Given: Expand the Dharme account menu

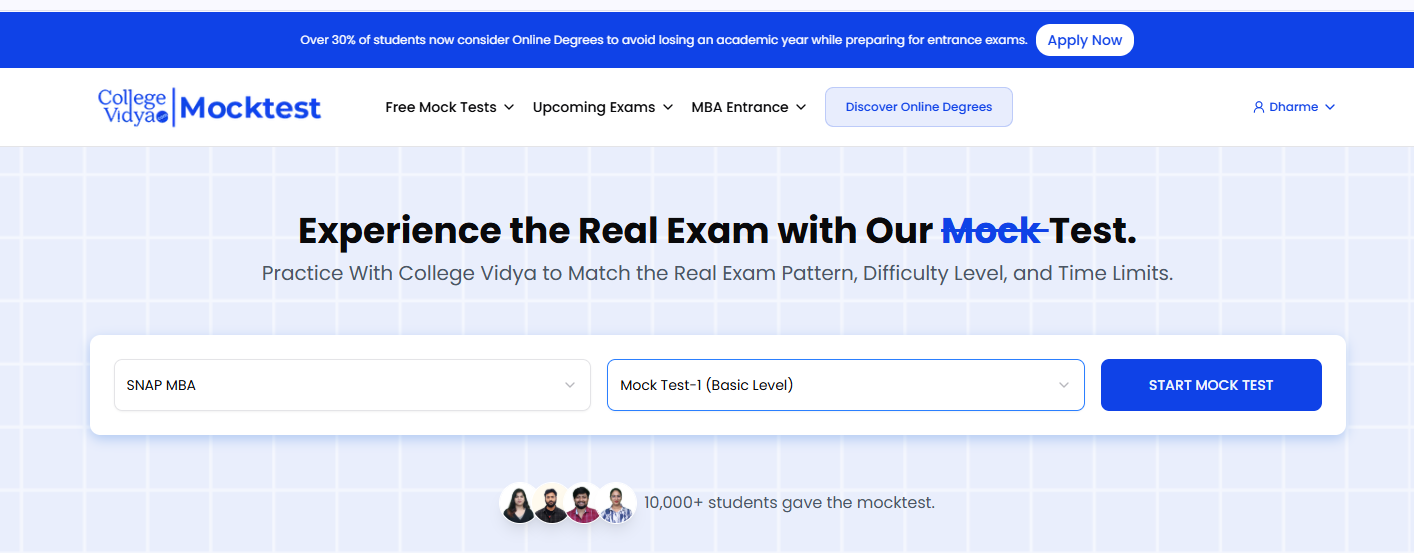Looking at the screenshot, I should coord(1294,107).
